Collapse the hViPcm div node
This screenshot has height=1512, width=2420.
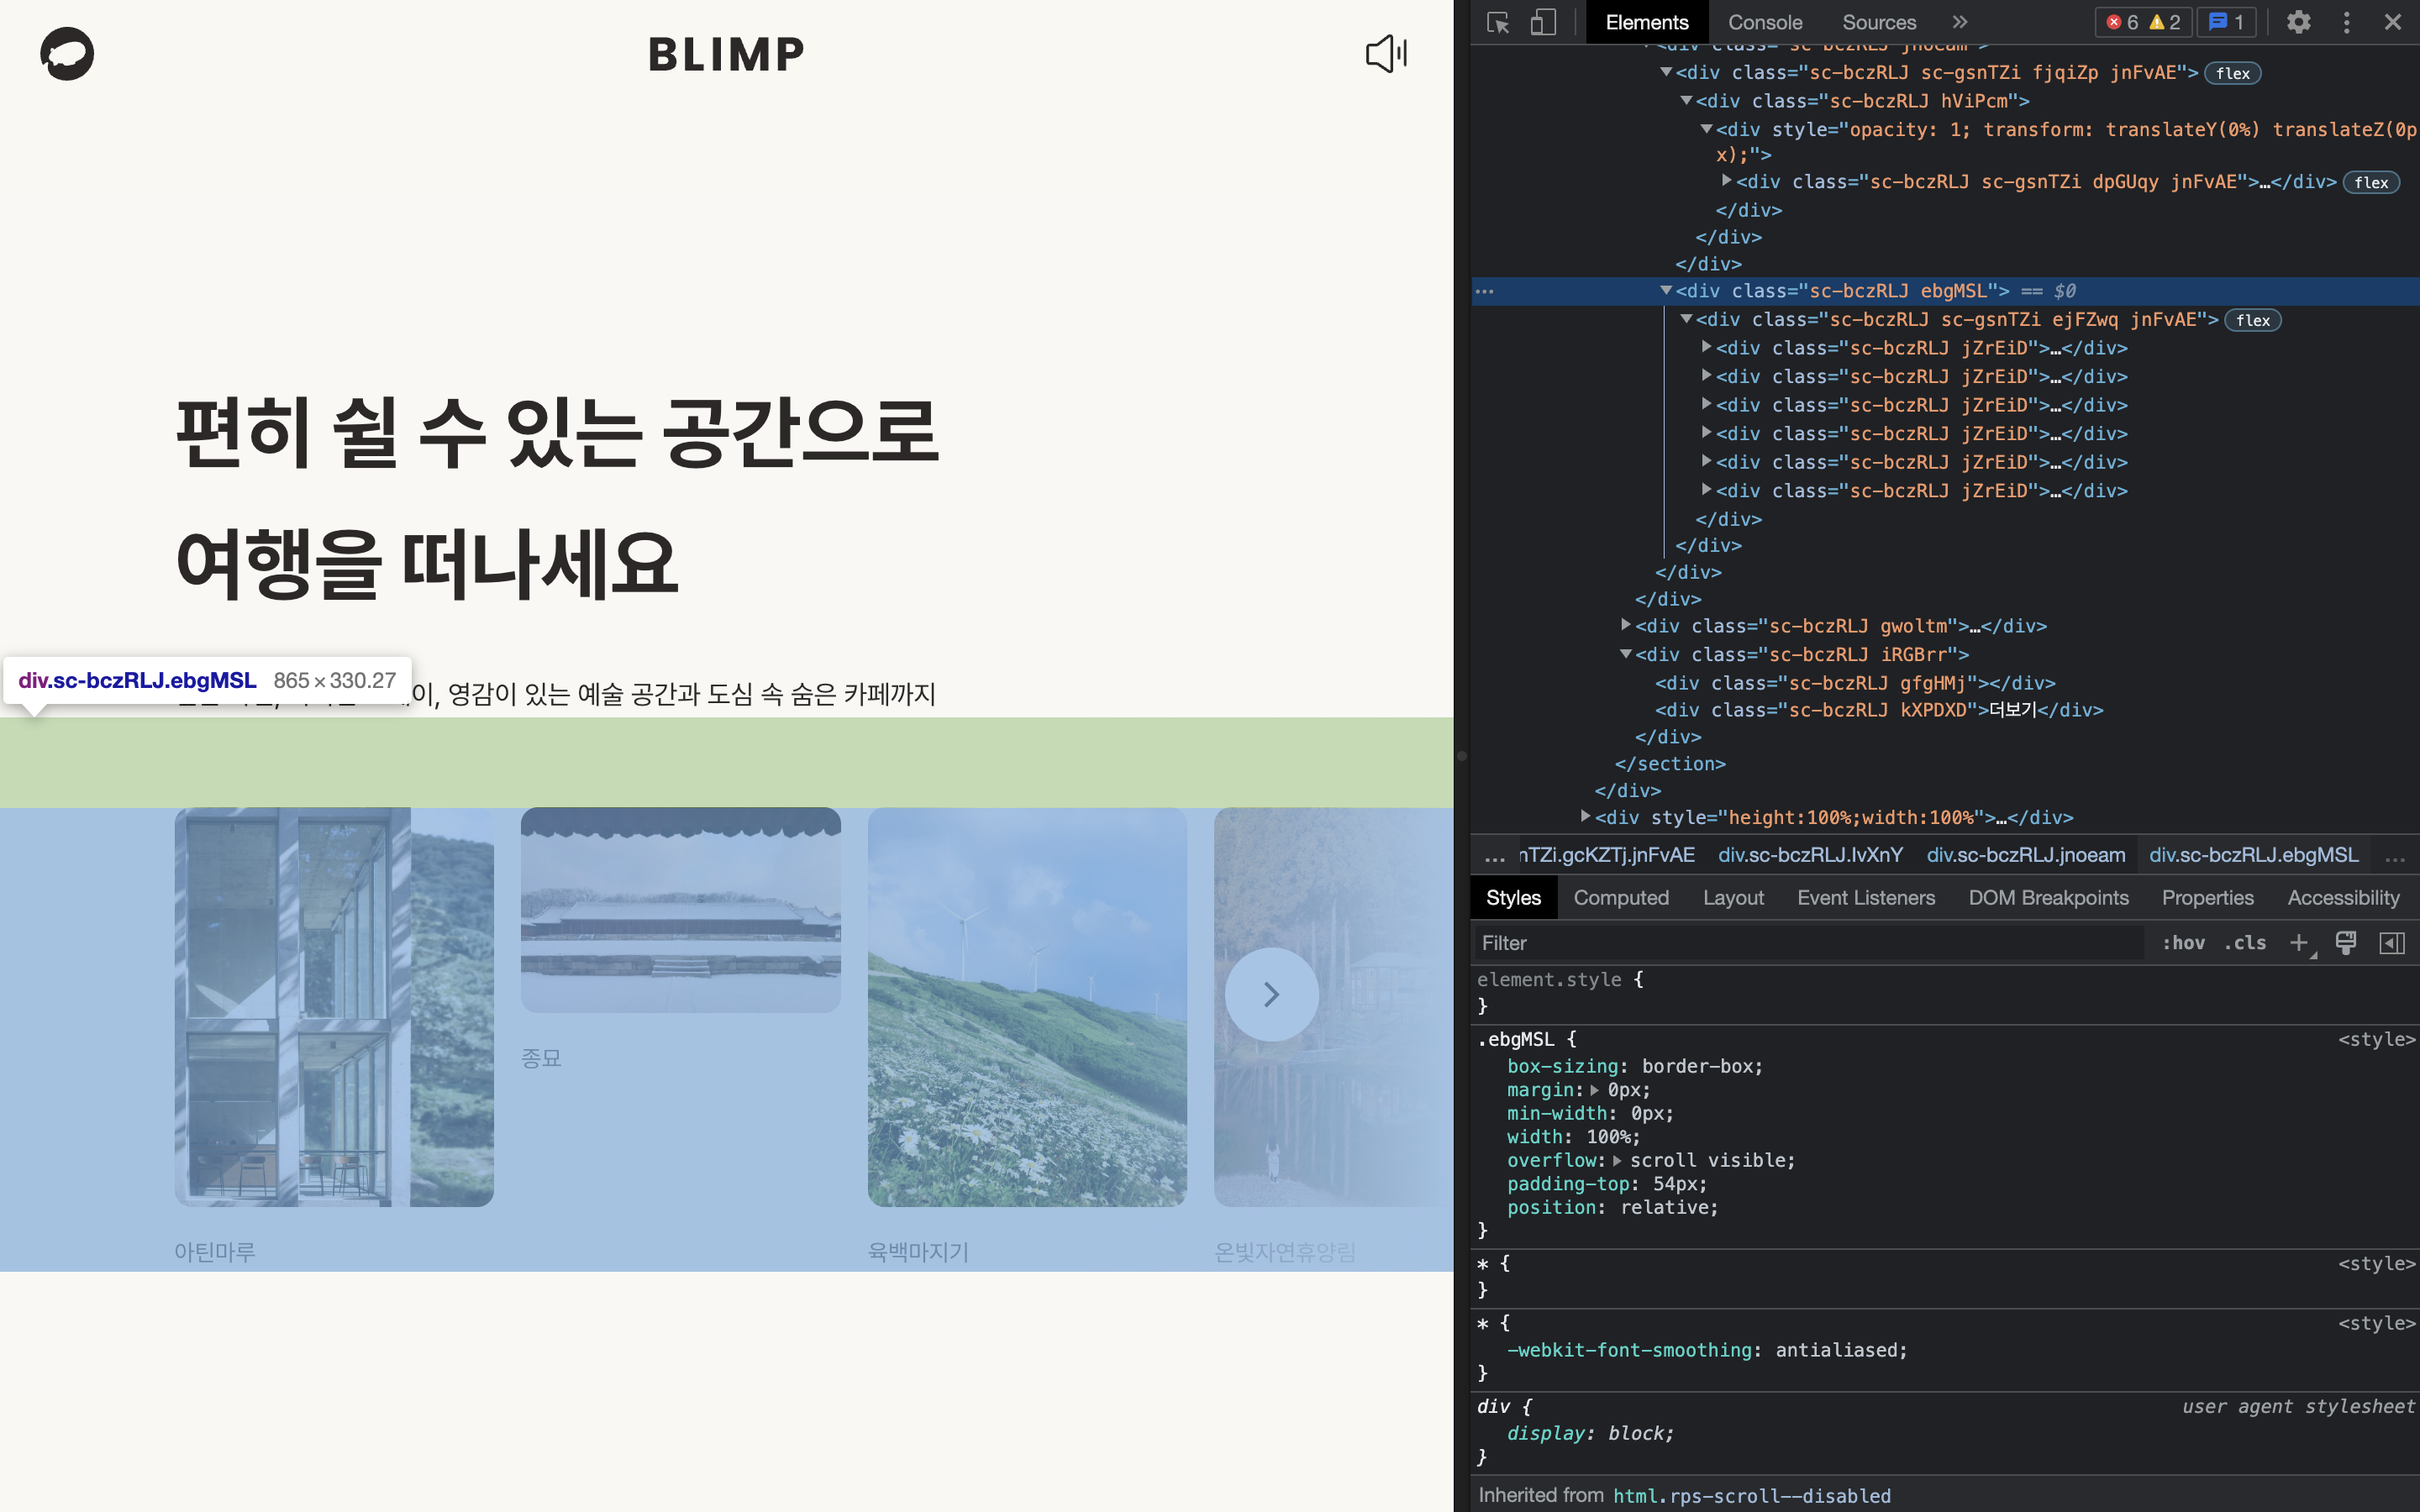click(x=1686, y=100)
